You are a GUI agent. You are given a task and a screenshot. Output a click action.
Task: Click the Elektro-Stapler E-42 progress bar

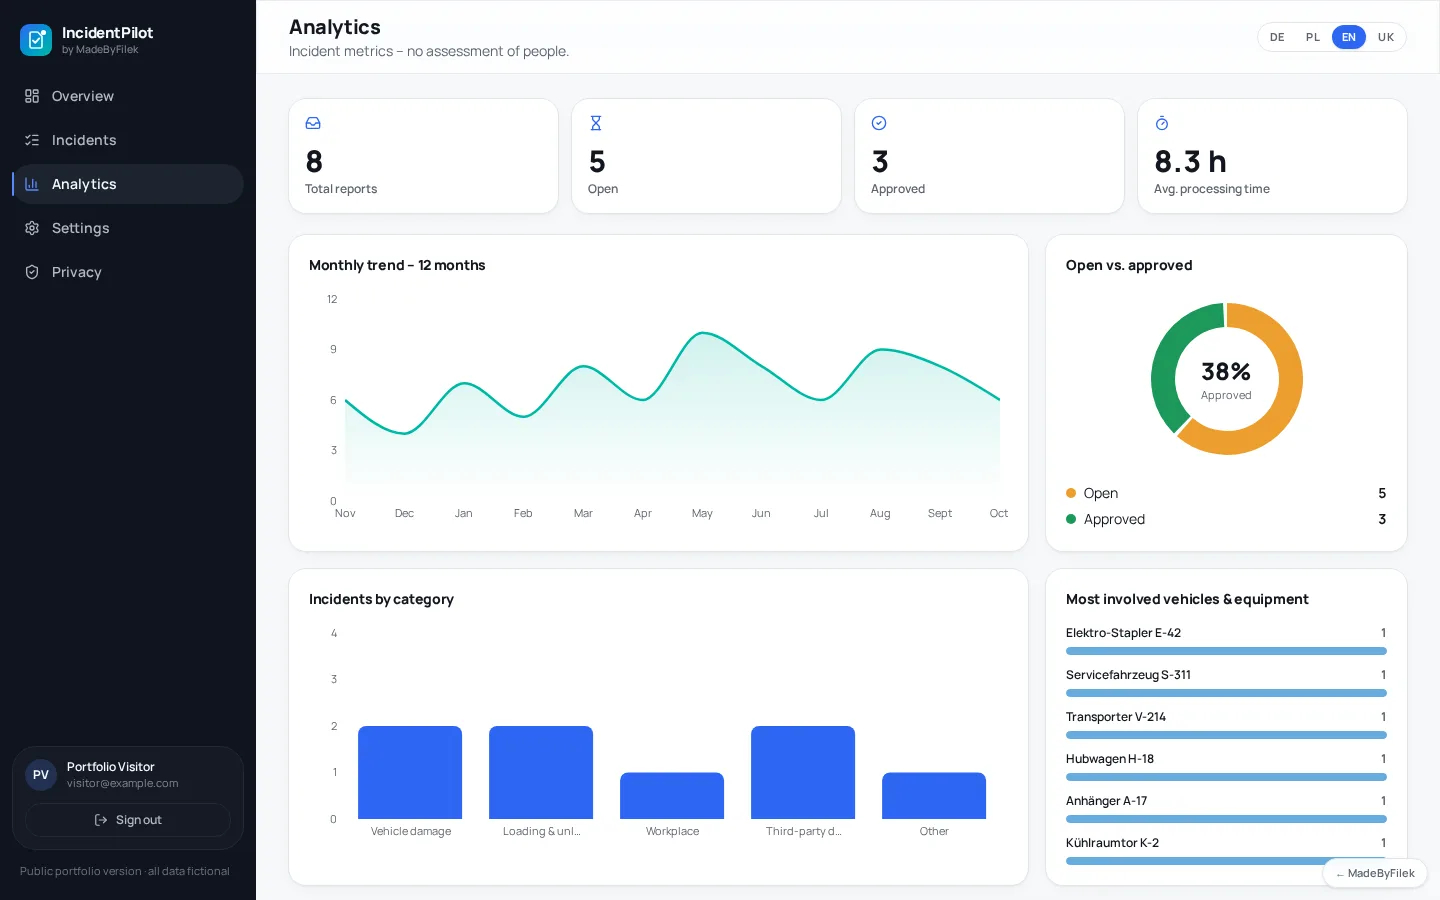coord(1226,651)
